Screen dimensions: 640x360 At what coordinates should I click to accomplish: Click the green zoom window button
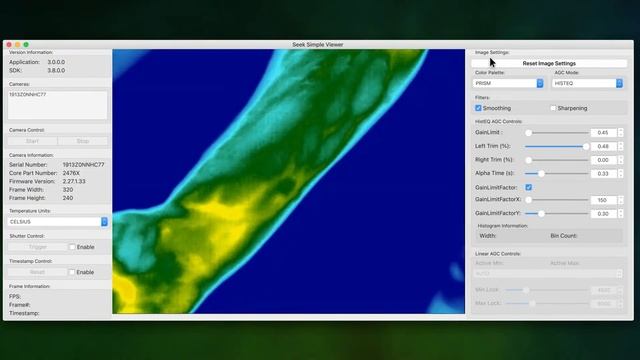(26, 44)
